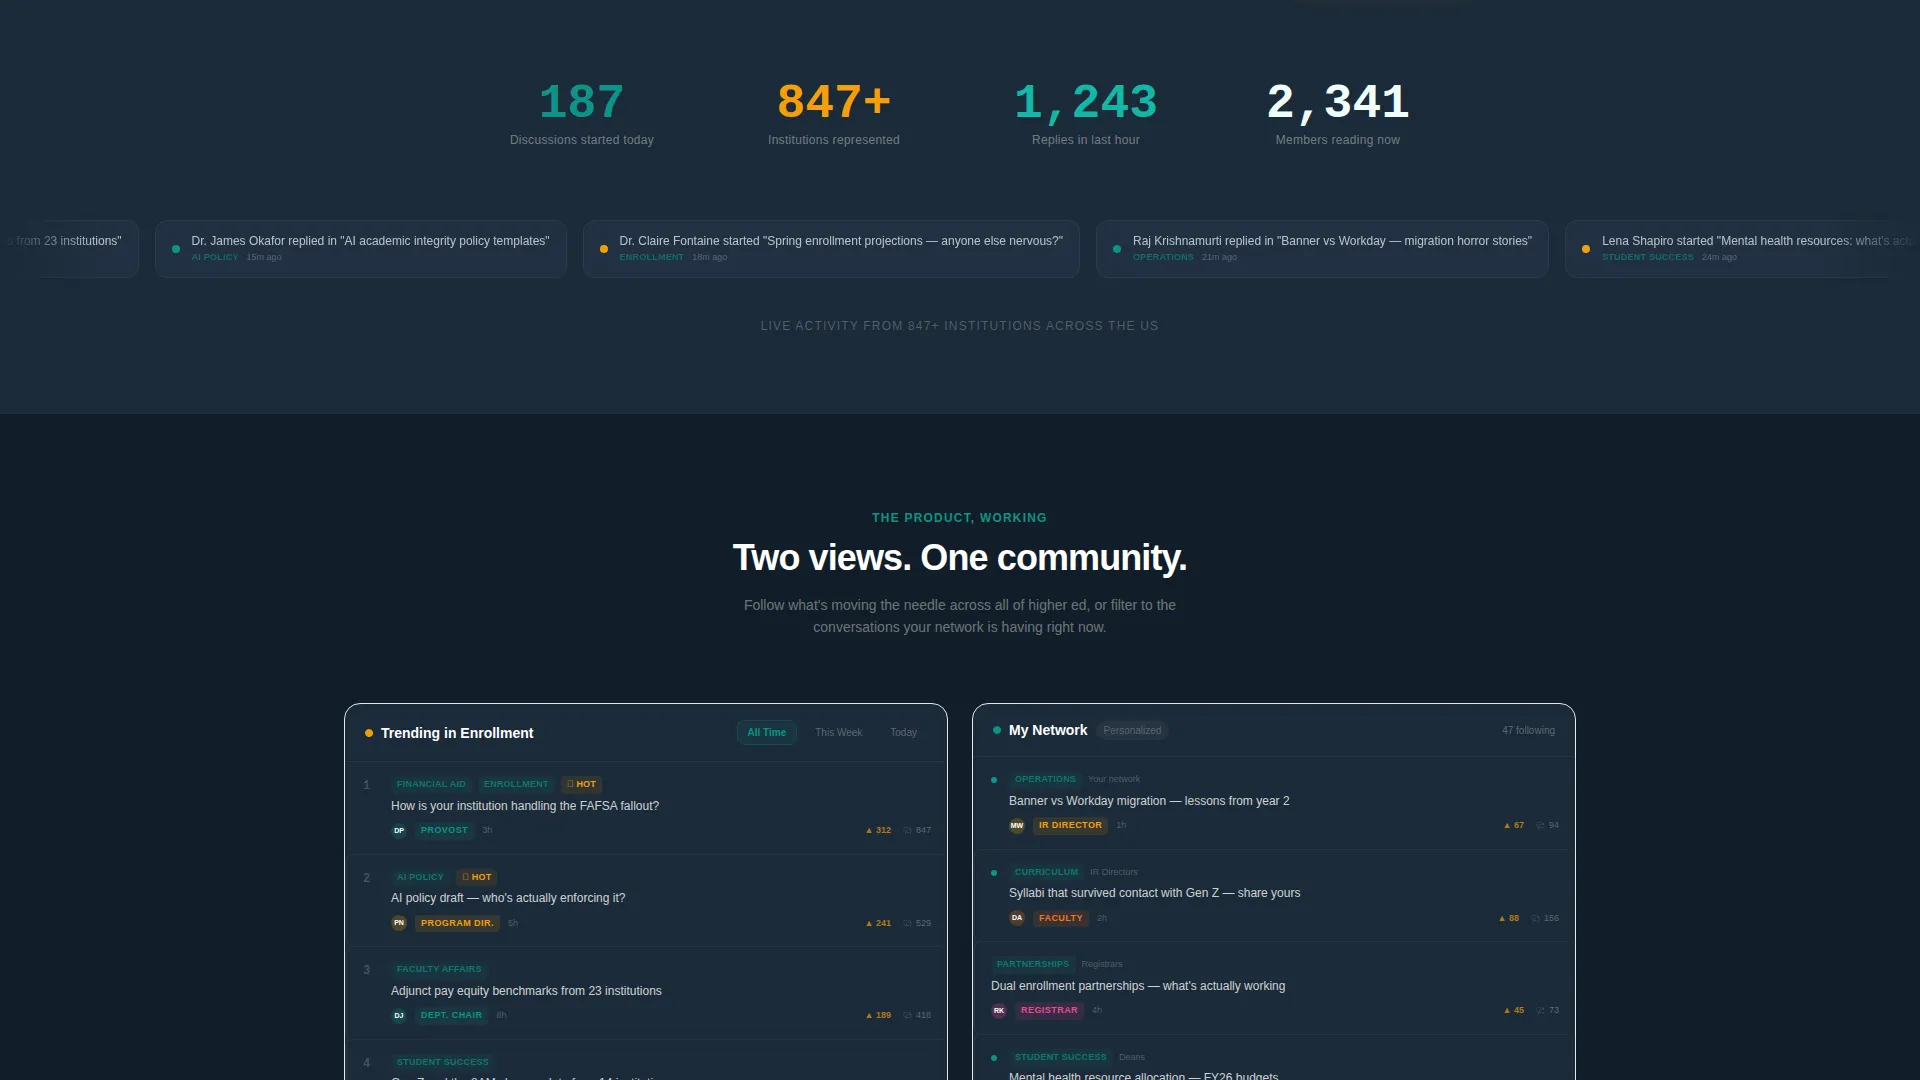Click the PN avatar on AI policy draft
Screen dimensions: 1920x1080
(x=399, y=923)
